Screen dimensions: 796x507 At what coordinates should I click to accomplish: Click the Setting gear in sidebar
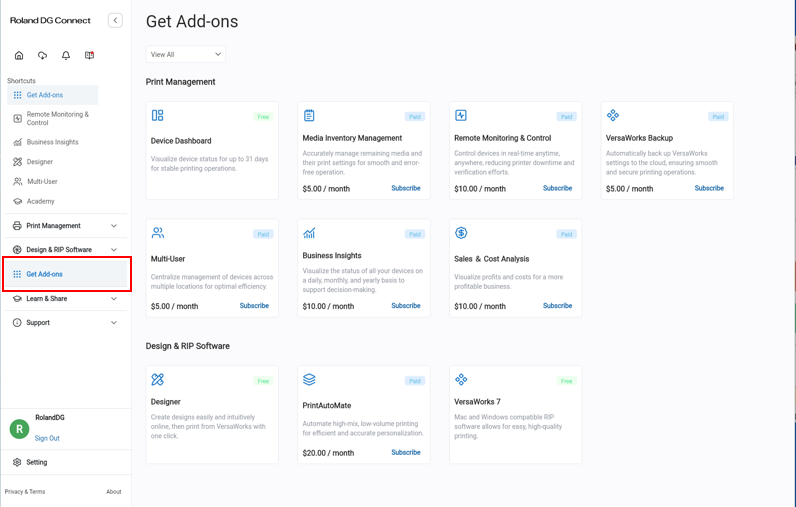[x=18, y=462]
